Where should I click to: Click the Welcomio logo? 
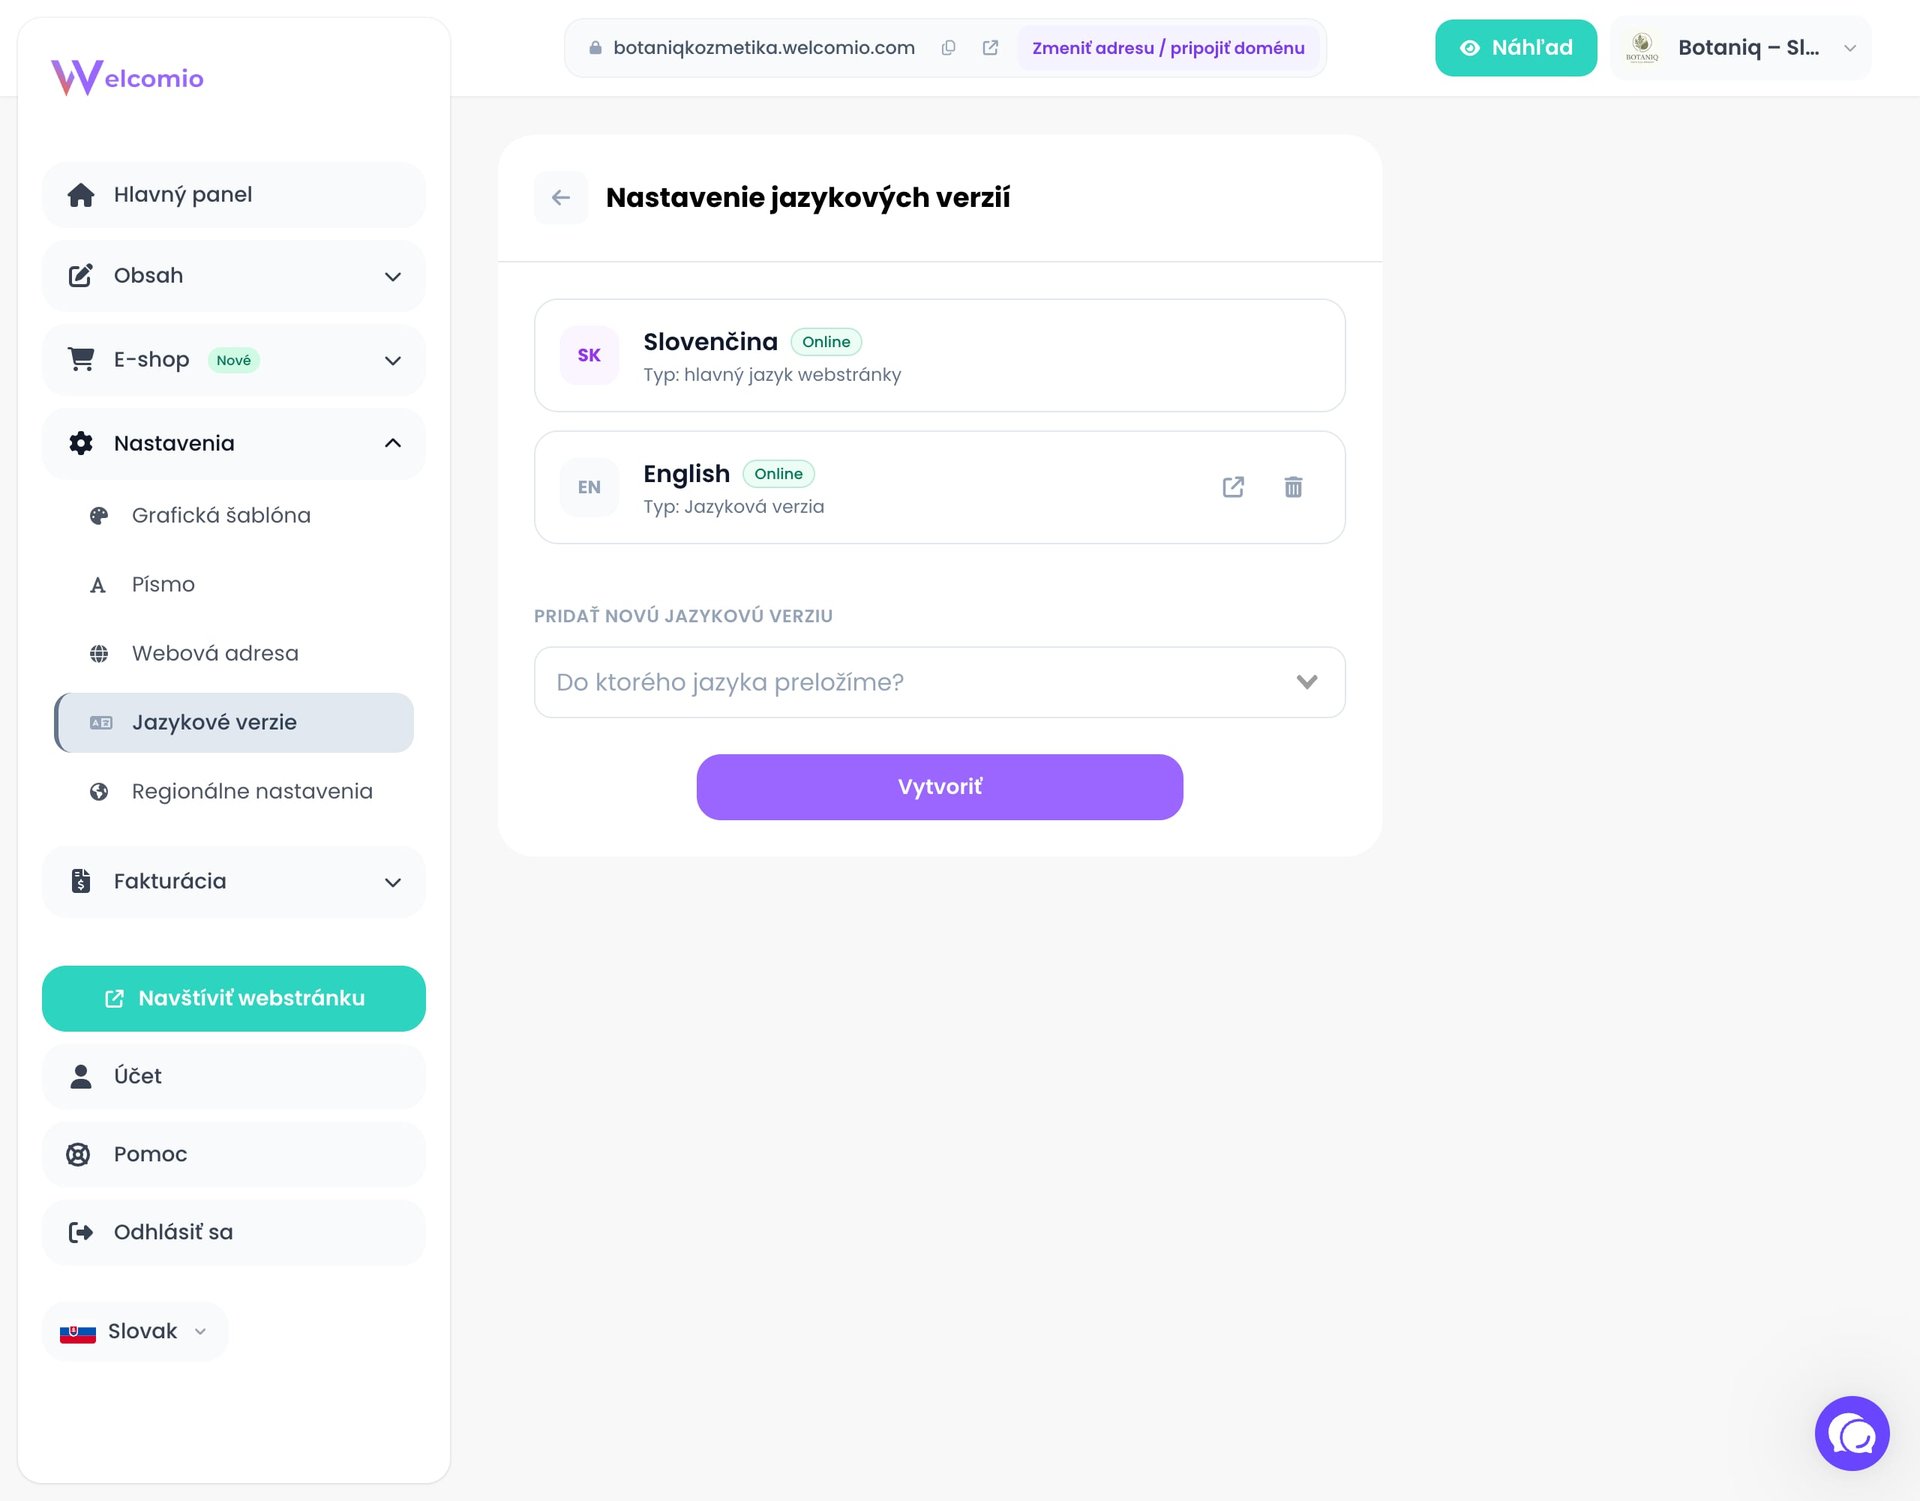(x=127, y=77)
